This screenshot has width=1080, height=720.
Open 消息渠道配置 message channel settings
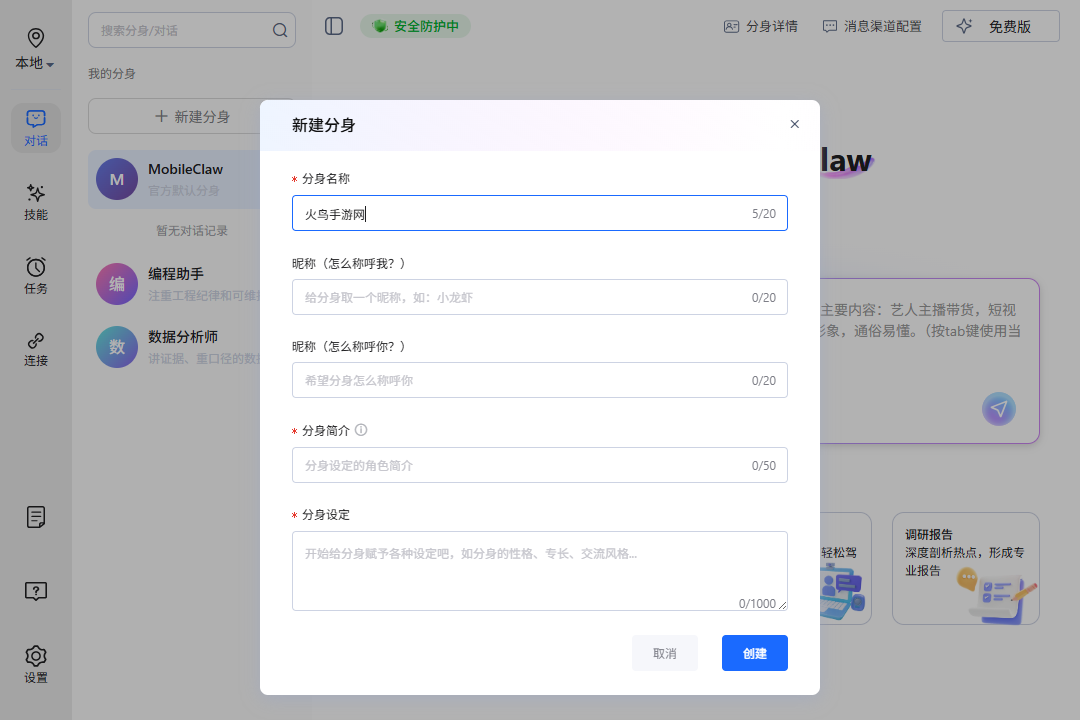(872, 26)
